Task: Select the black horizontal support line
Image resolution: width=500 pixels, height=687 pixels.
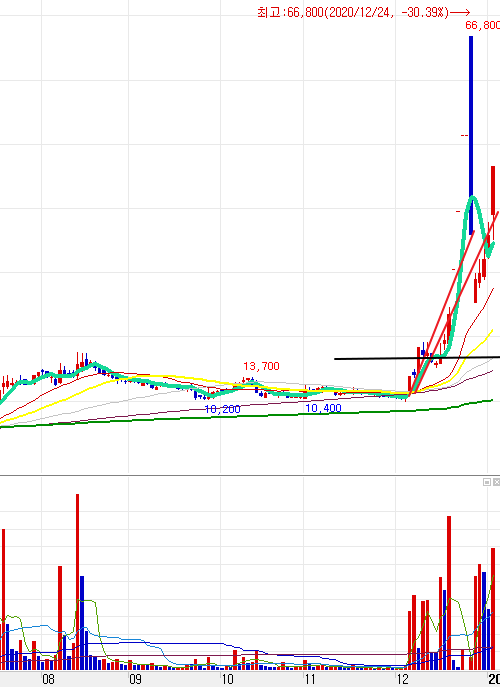Action: (x=417, y=358)
